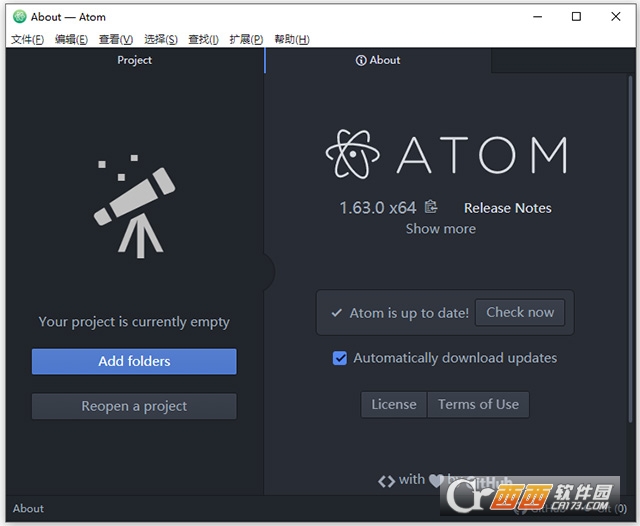The width and height of the screenshot is (640, 526).
Task: Click the info icon on the About tab
Action: click(x=361, y=60)
